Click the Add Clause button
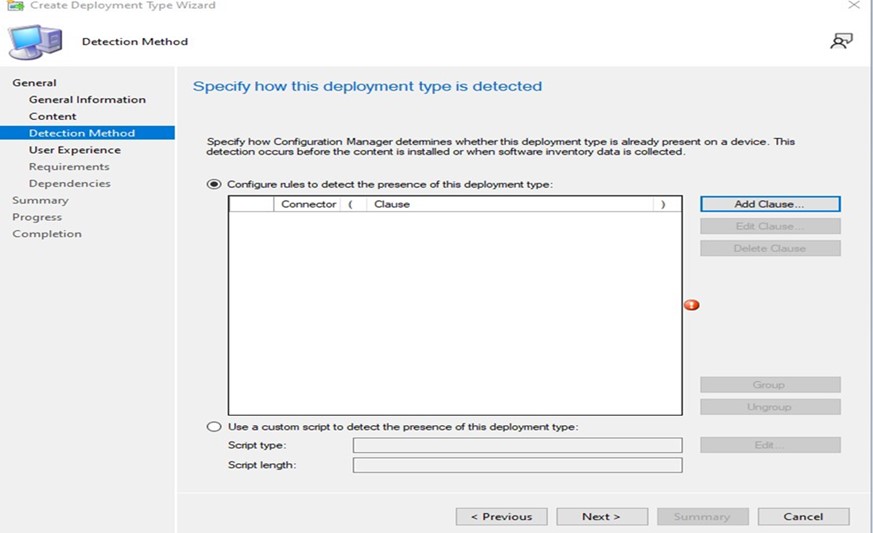Image resolution: width=873 pixels, height=533 pixels. [770, 204]
